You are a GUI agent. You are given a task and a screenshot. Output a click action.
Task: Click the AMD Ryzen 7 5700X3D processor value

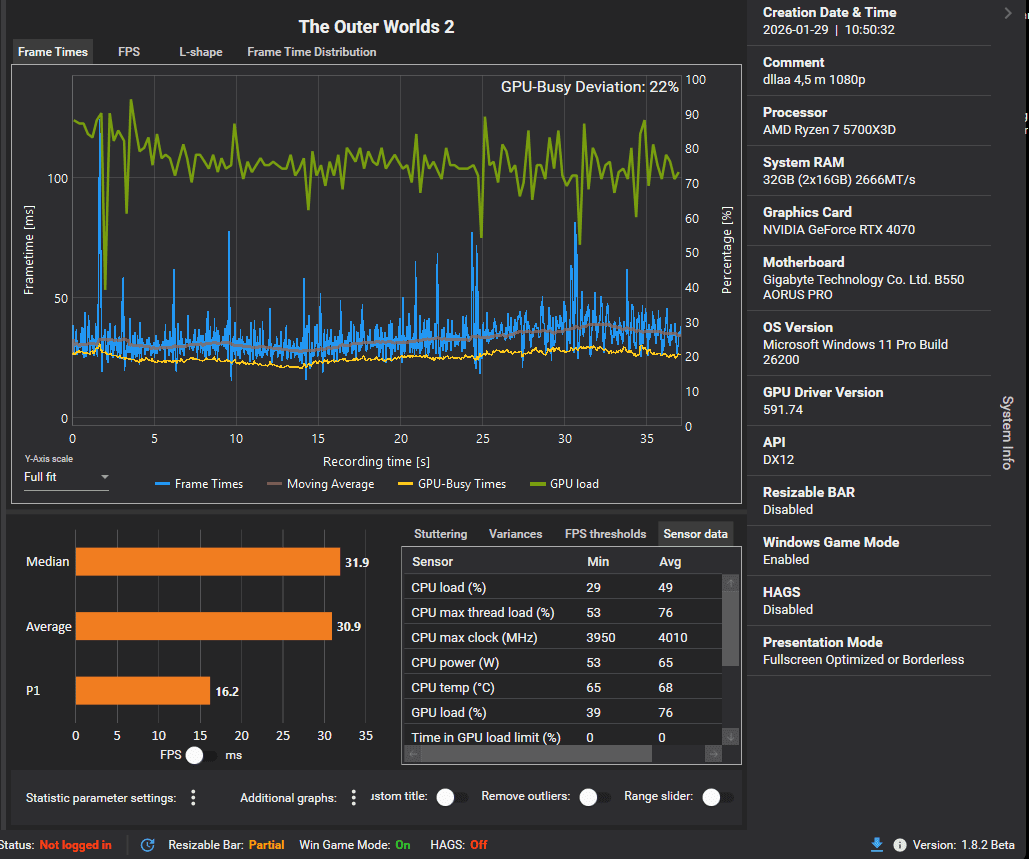point(829,129)
